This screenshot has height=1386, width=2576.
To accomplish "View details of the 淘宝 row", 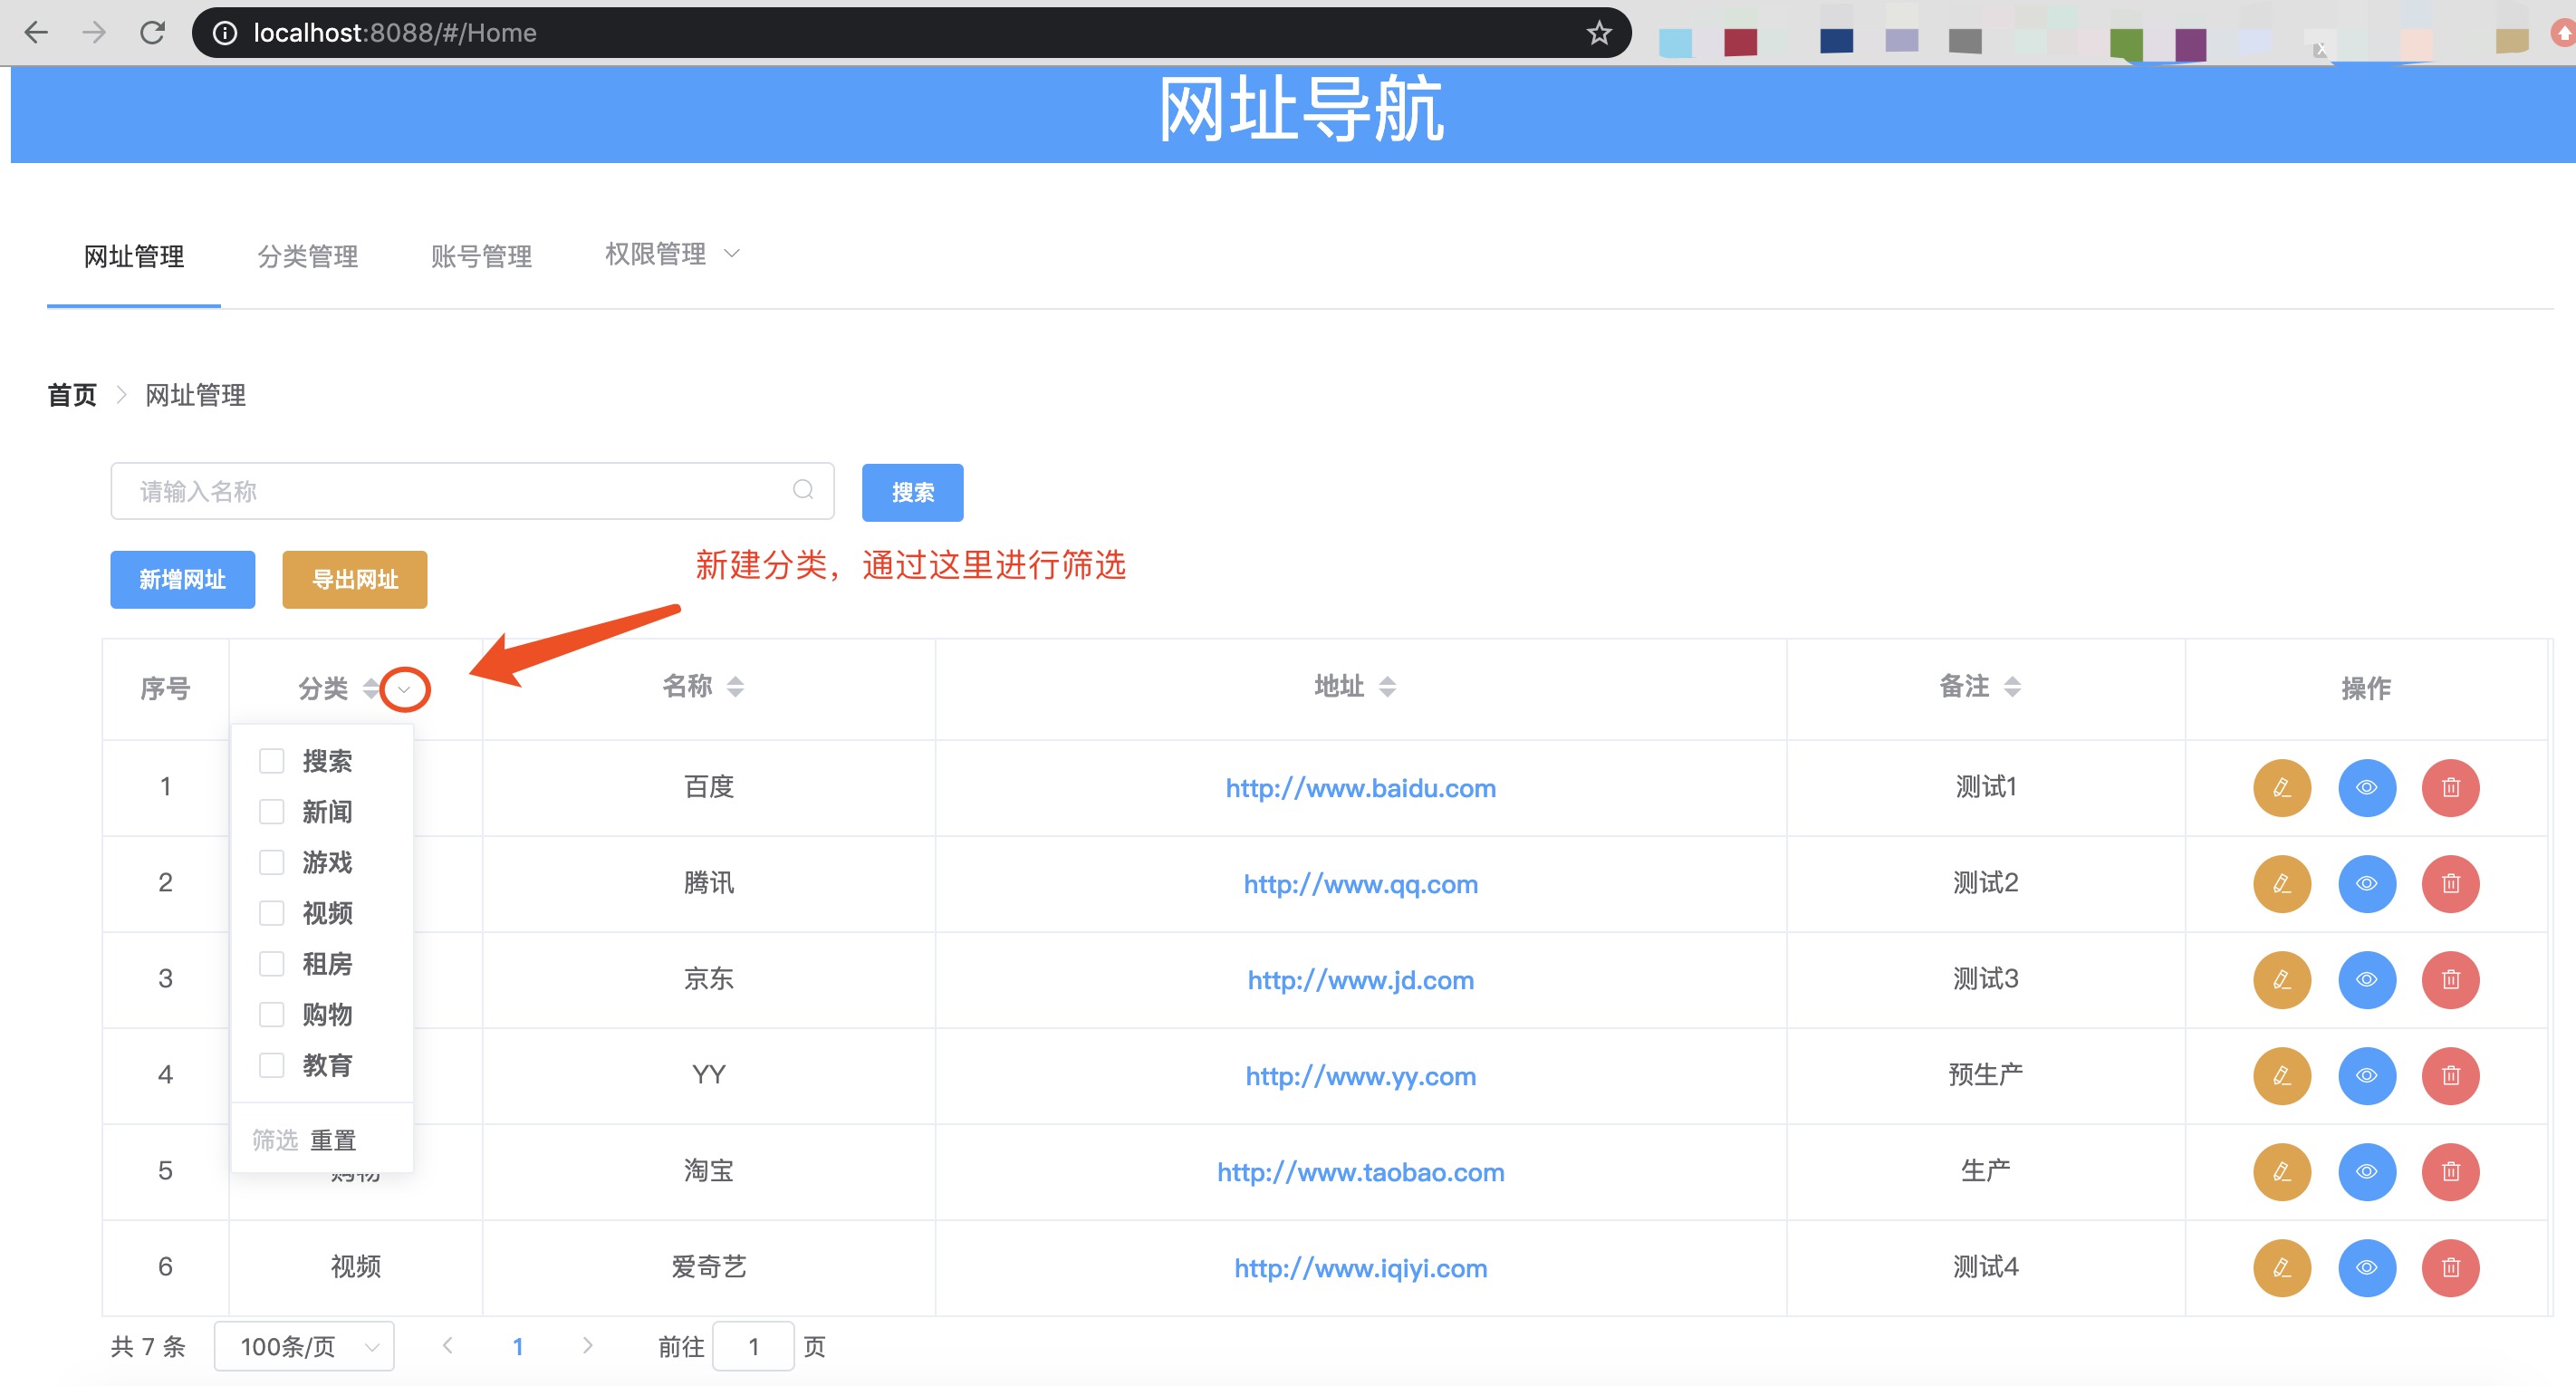I will [x=2367, y=1172].
